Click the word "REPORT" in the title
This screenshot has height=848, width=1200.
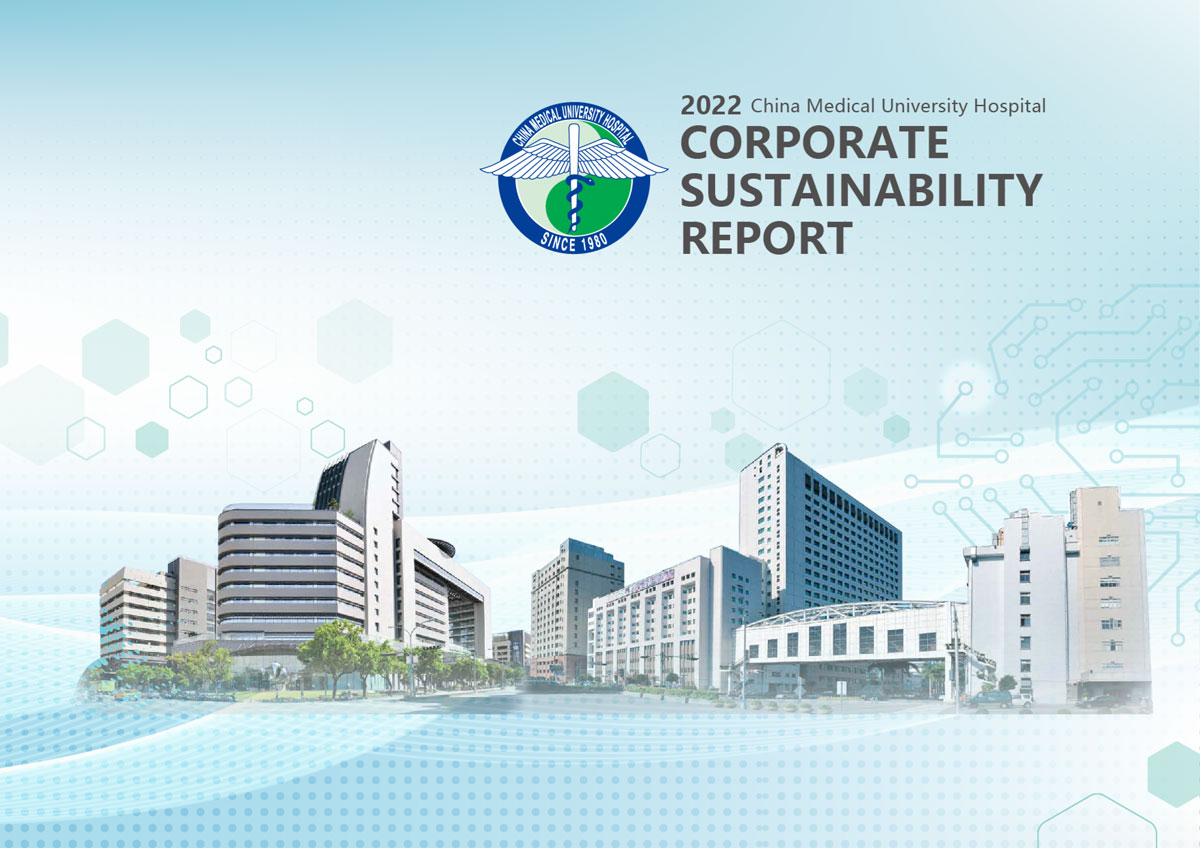(766, 238)
